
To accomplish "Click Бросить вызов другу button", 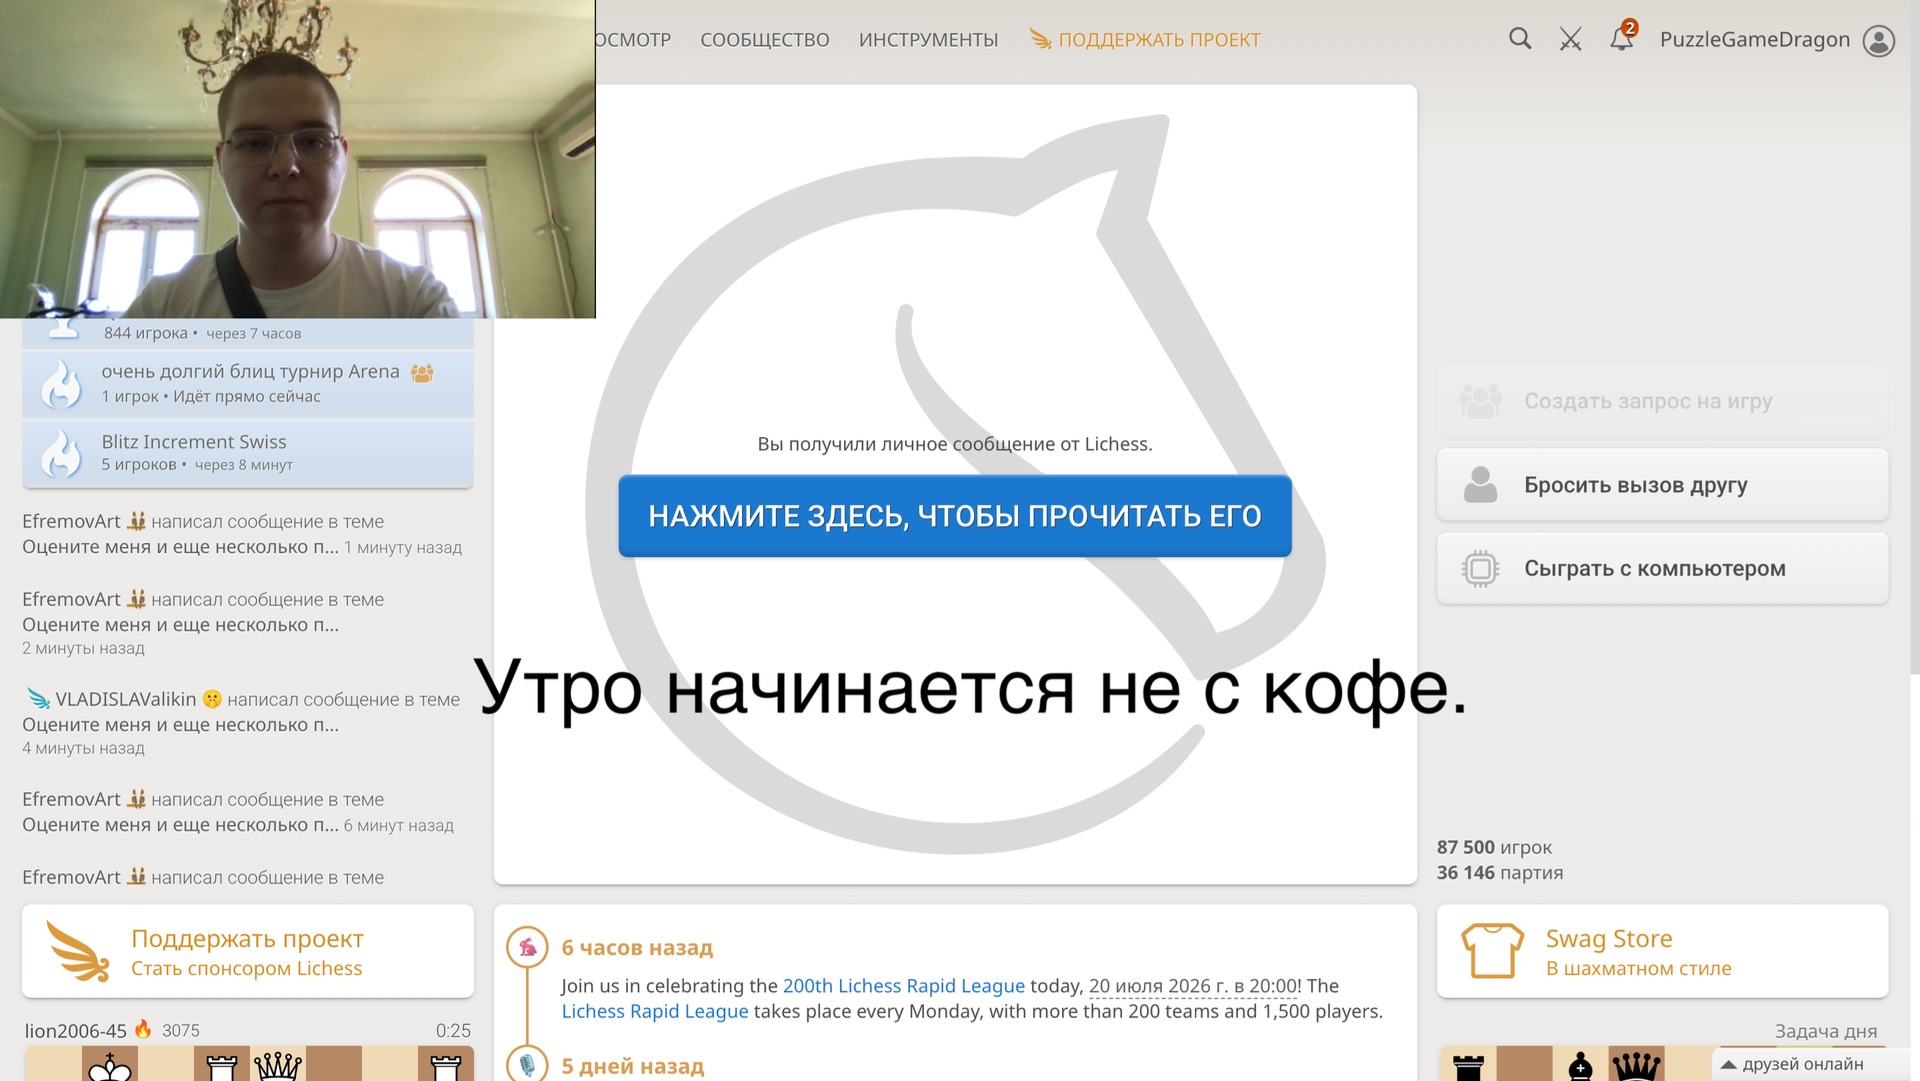I will point(1662,485).
